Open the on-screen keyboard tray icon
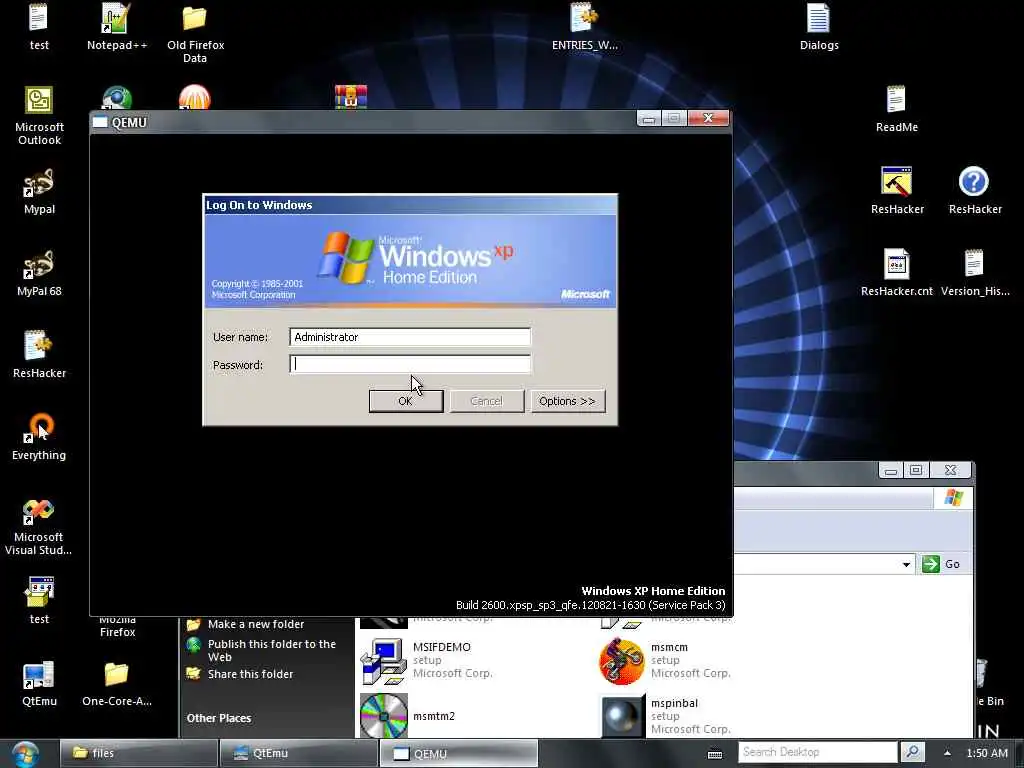Image resolution: width=1024 pixels, height=768 pixels. [715, 754]
